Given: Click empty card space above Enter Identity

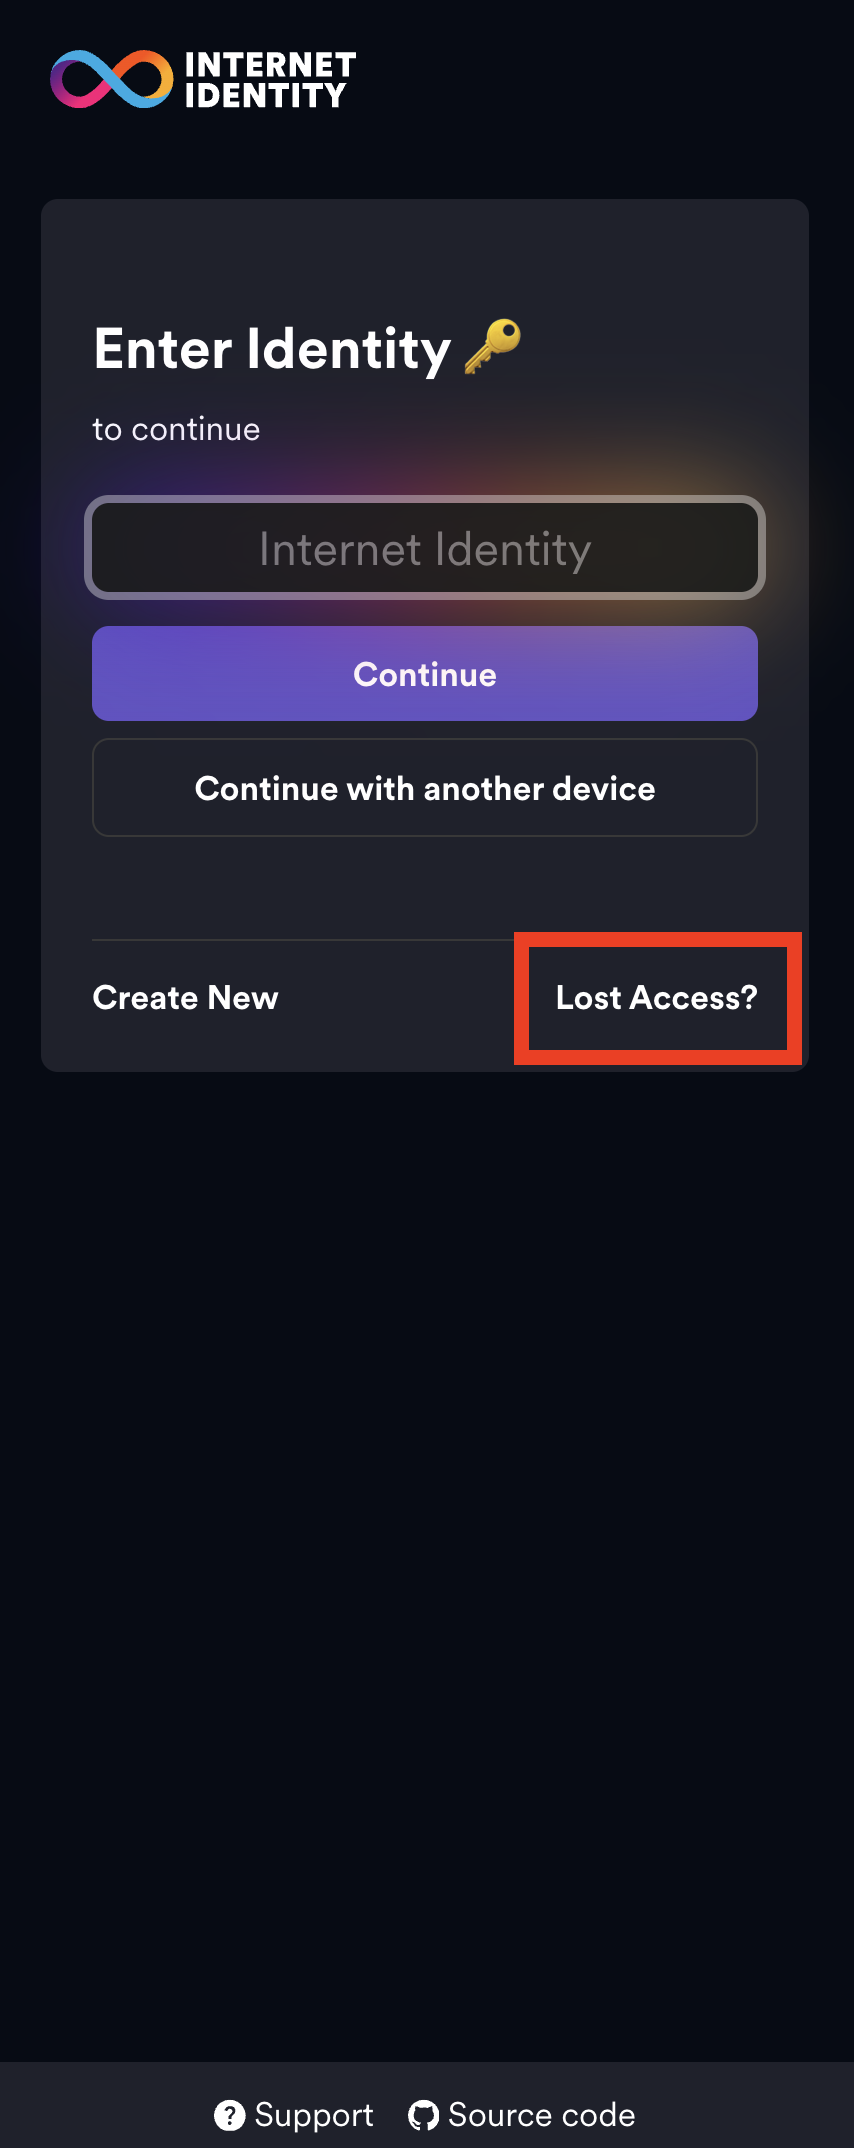Looking at the screenshot, I should click(425, 255).
